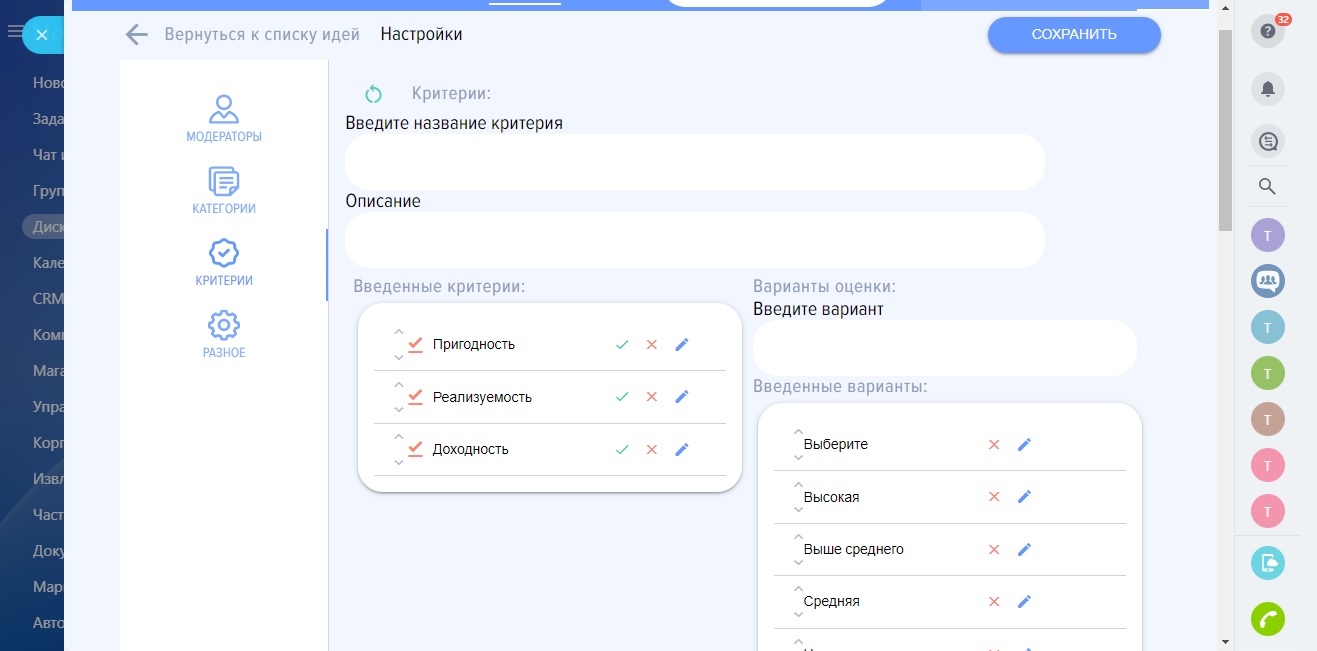Open the help question mark icon

pyautogui.click(x=1267, y=32)
